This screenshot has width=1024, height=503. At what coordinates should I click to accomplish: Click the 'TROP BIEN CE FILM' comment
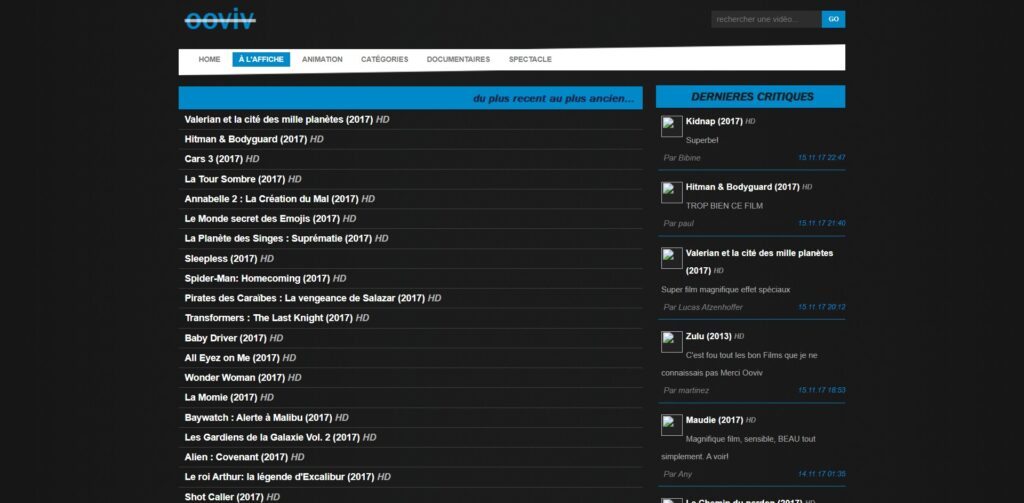click(724, 206)
